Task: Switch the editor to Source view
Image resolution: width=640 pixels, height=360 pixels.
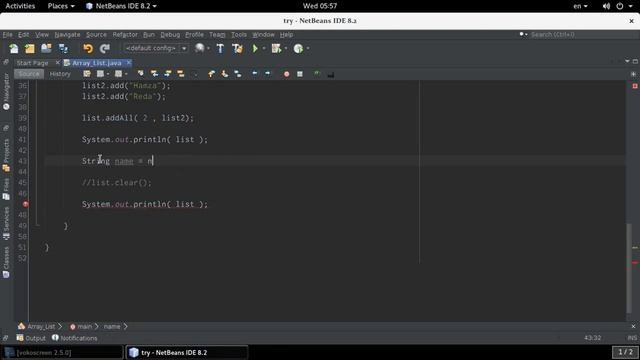Action: [x=29, y=74]
